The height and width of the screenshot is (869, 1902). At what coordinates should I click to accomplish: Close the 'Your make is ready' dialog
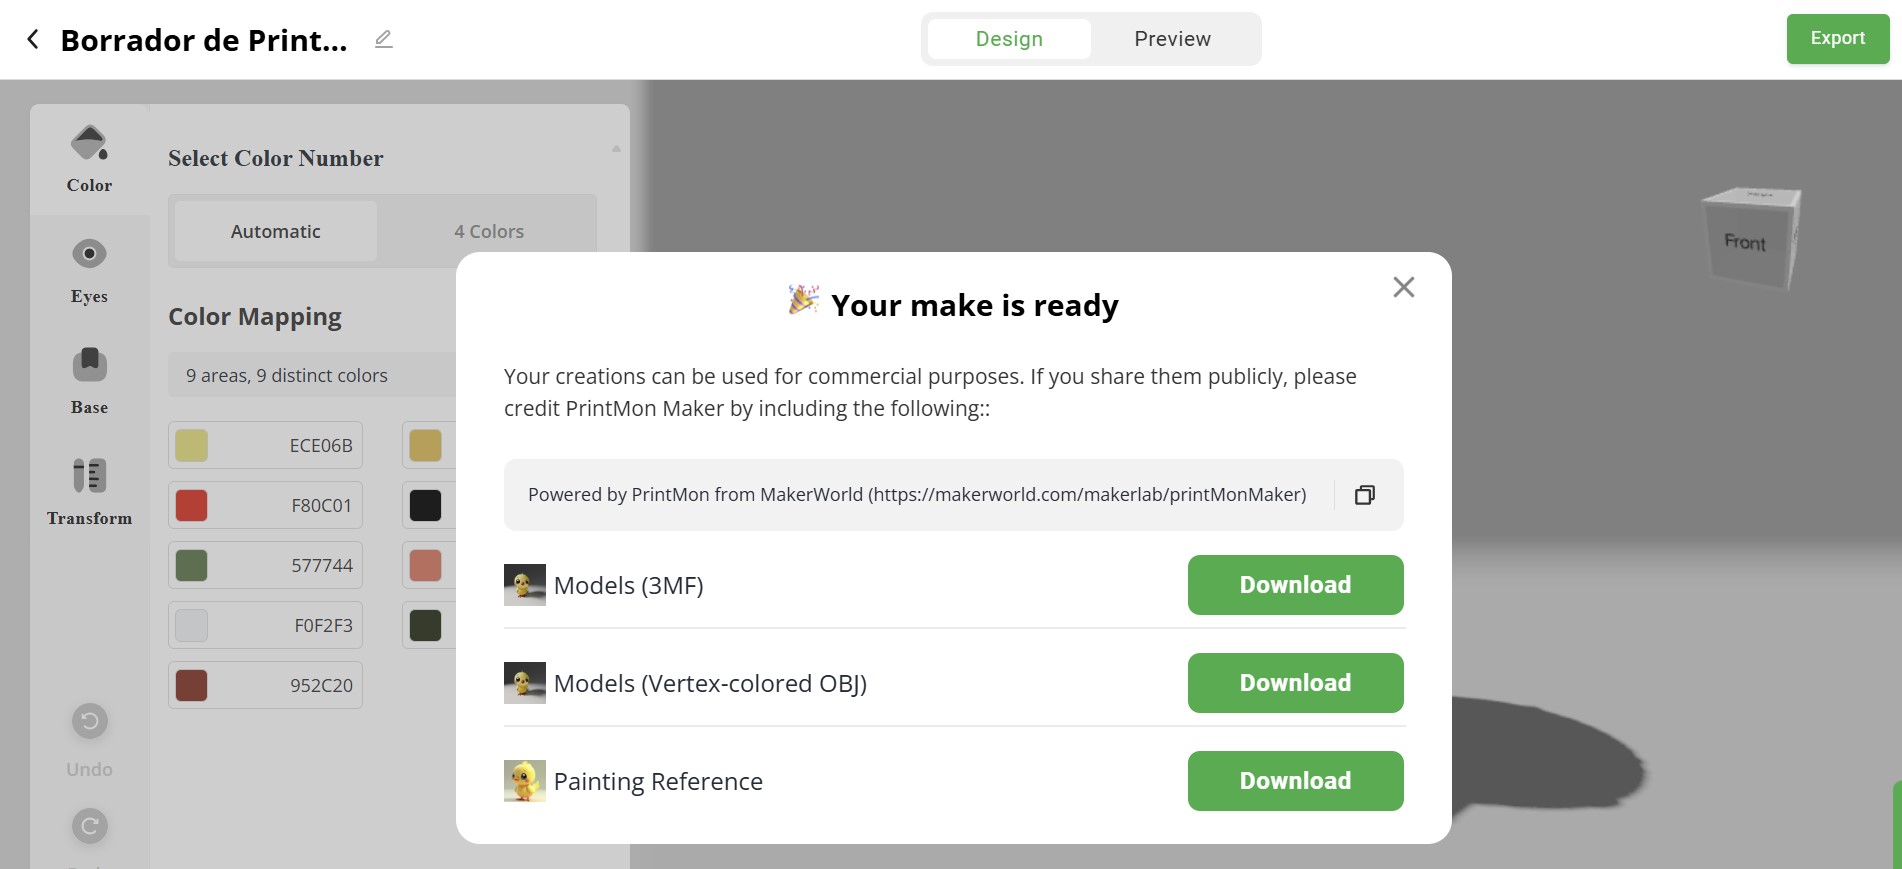coord(1403,288)
